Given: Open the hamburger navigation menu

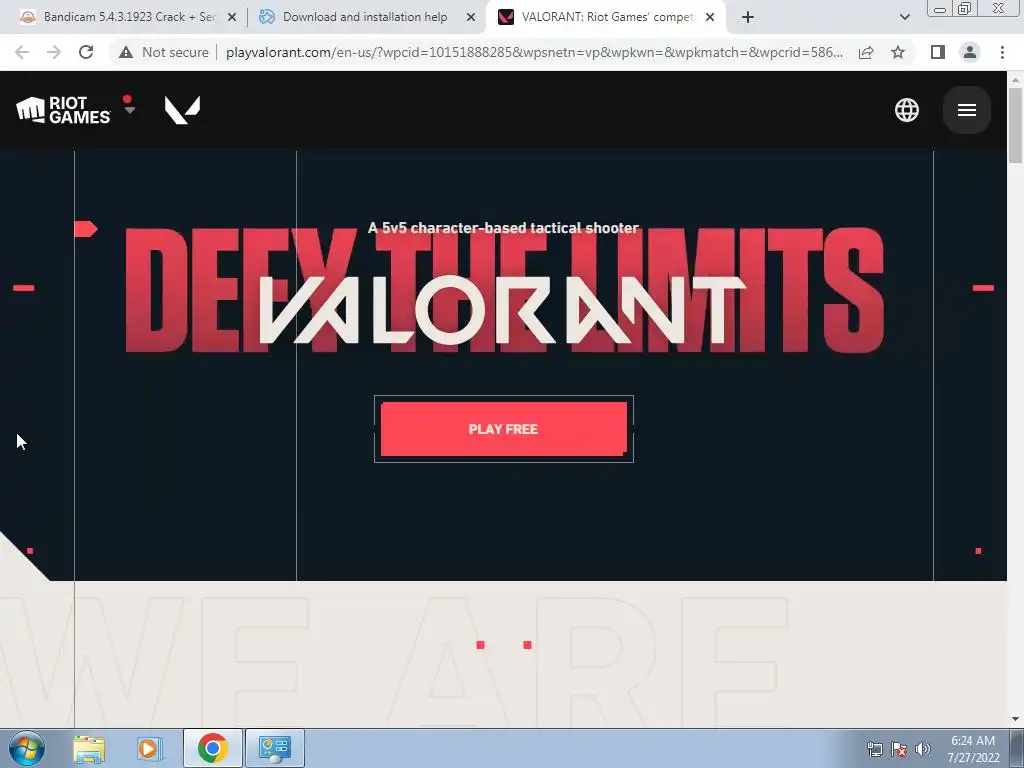Looking at the screenshot, I should coord(967,110).
